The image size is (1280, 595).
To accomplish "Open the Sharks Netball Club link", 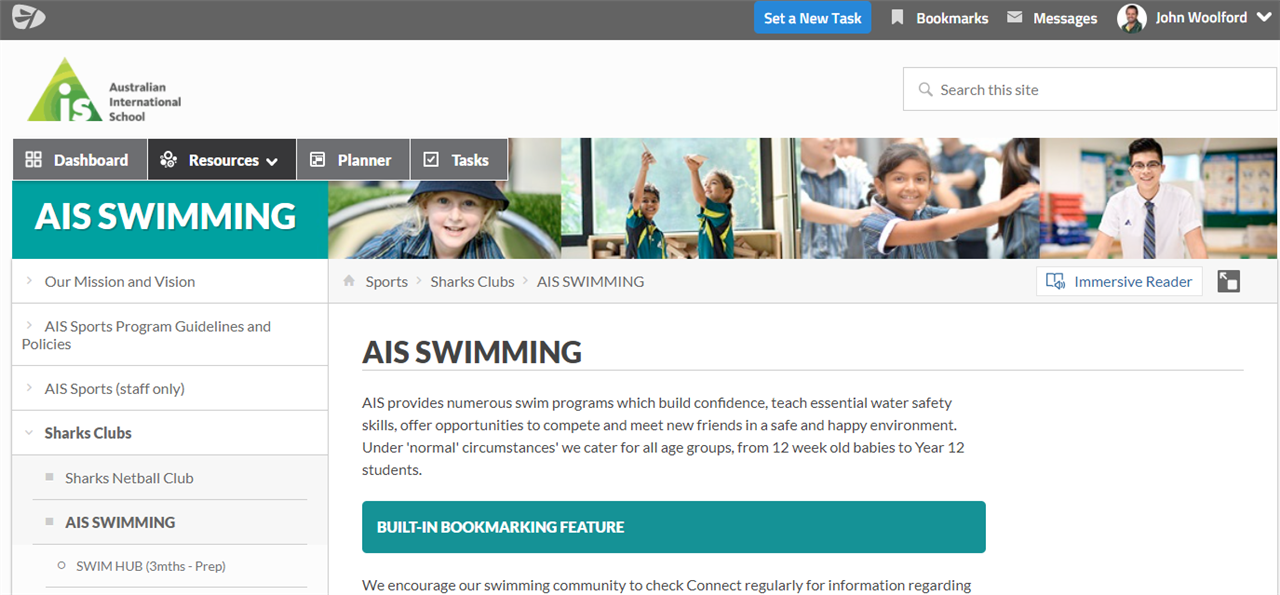I will tap(129, 478).
